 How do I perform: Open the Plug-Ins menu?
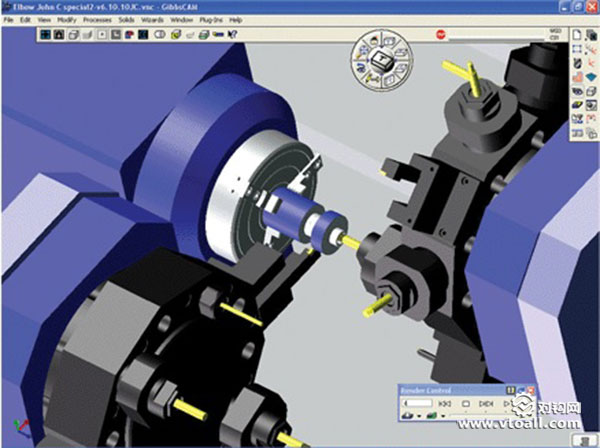coord(211,20)
